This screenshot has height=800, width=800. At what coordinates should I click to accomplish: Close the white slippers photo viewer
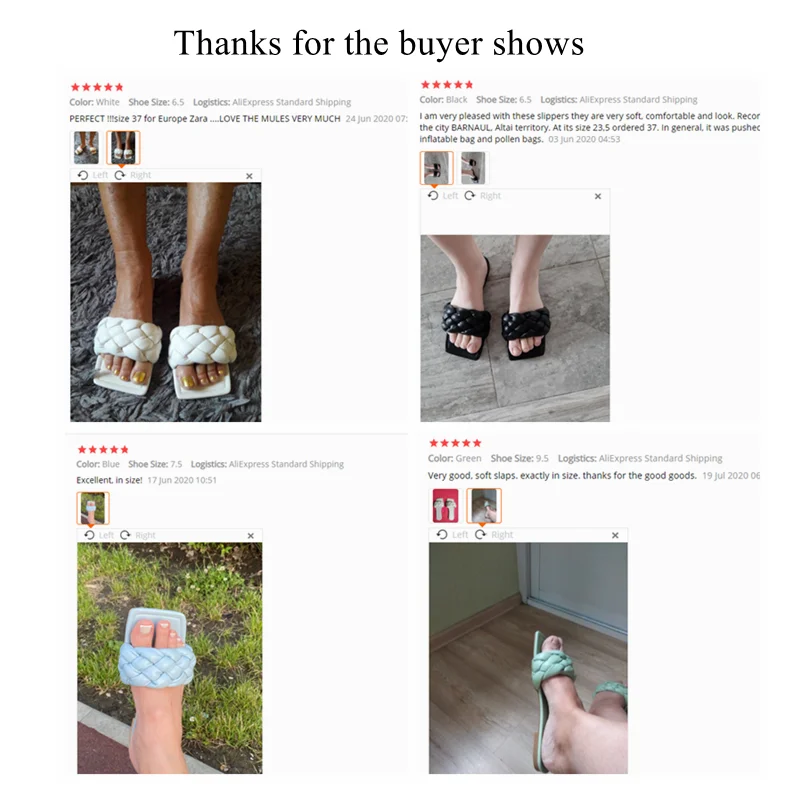[x=249, y=176]
